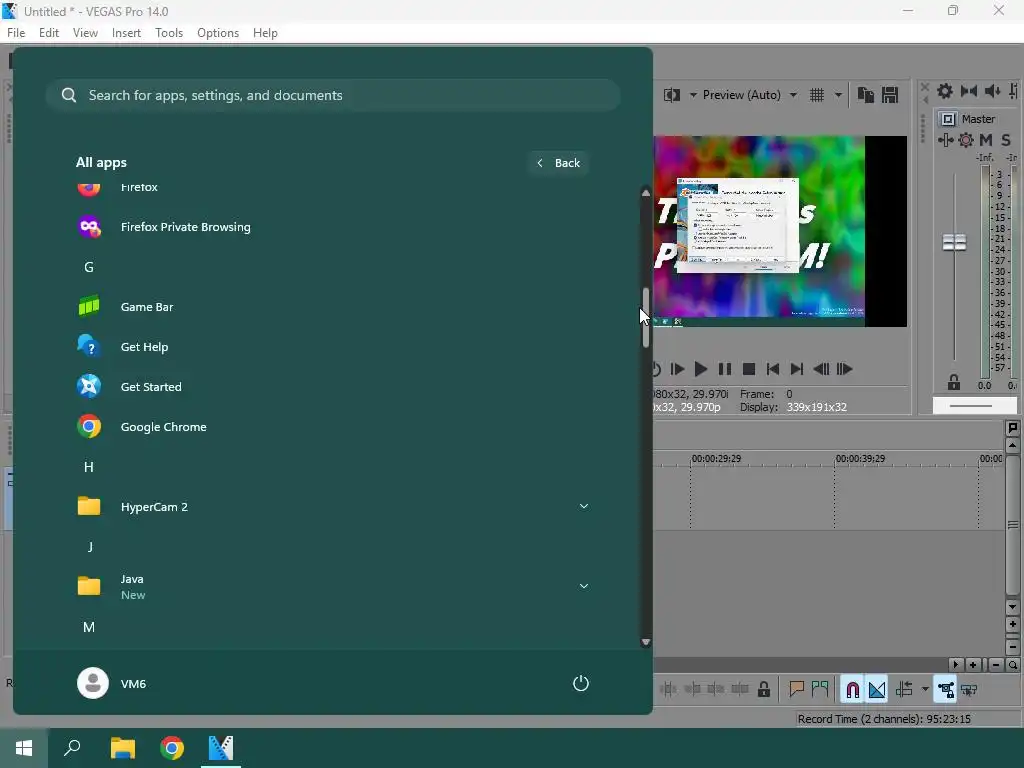
Task: Toggle Ignore Event Grouping button
Action: tap(969, 689)
